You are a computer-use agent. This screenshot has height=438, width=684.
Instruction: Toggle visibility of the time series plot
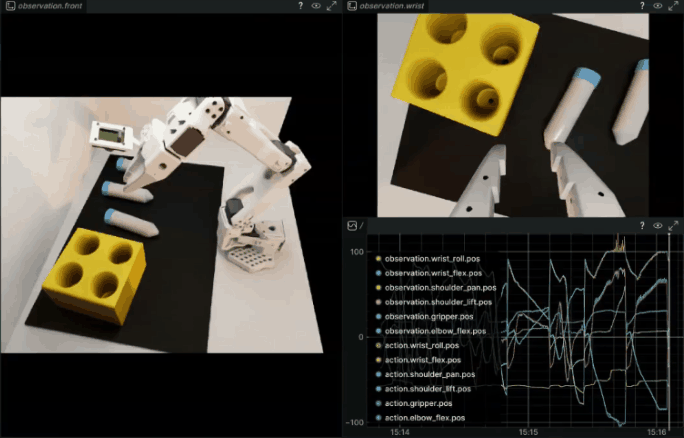658,226
